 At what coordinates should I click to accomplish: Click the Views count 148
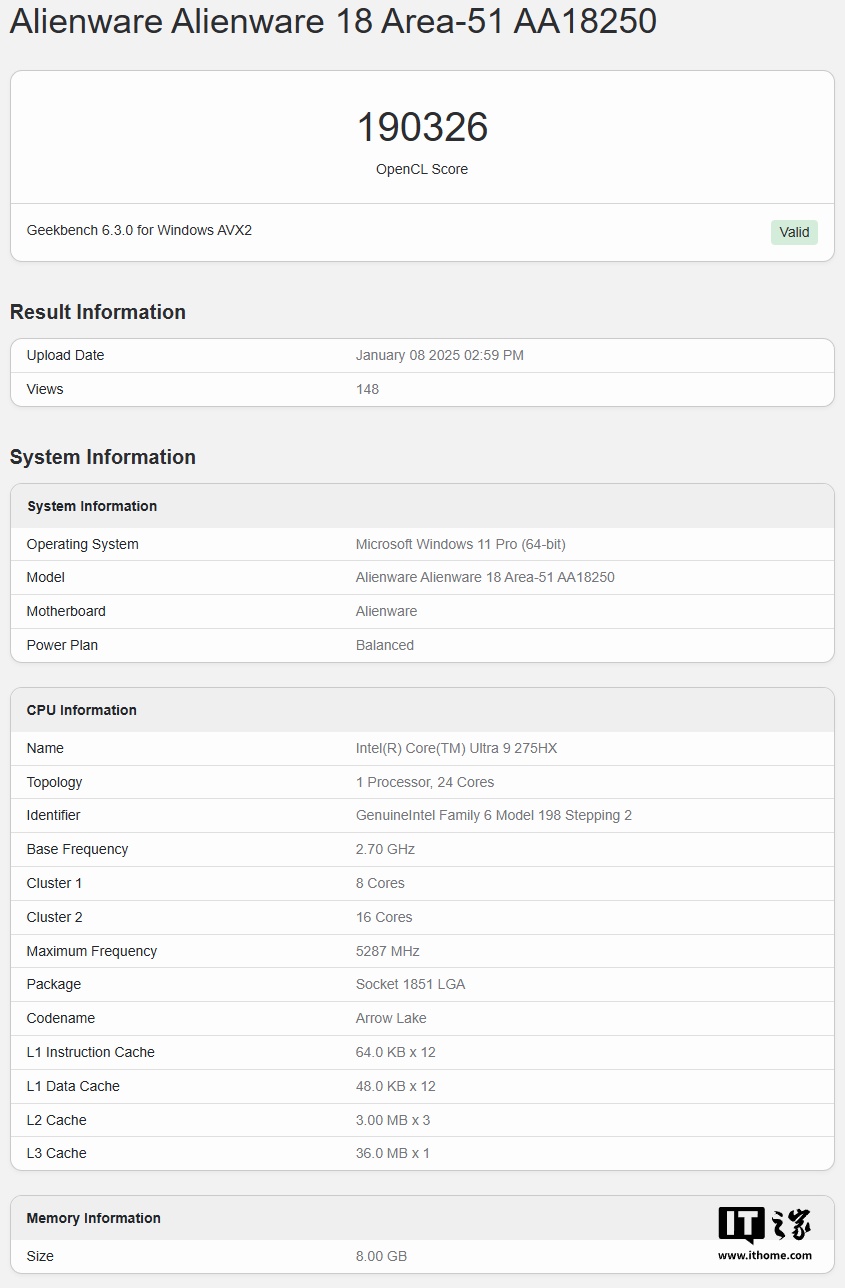click(367, 389)
